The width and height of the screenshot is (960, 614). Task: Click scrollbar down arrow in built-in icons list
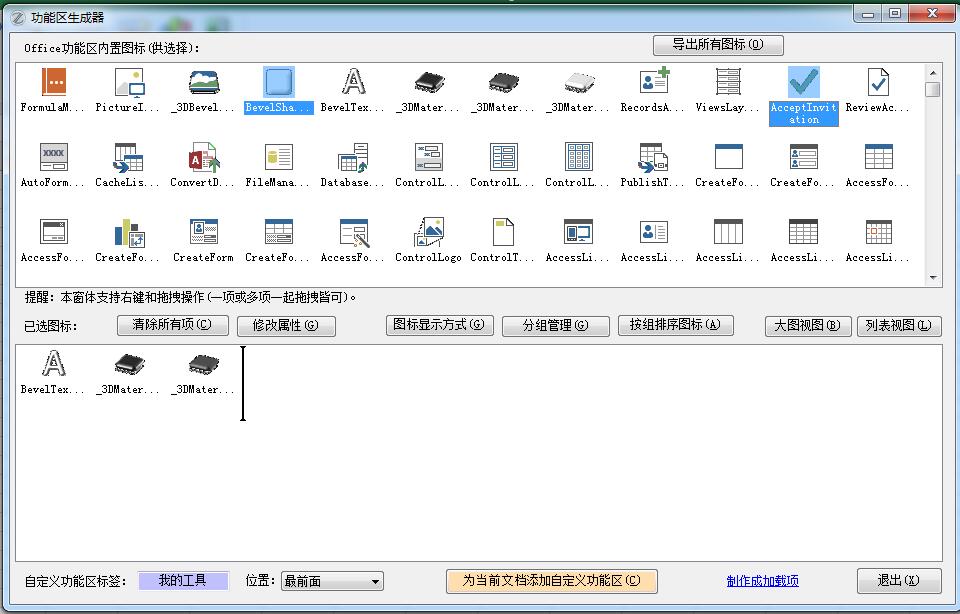(x=933, y=278)
